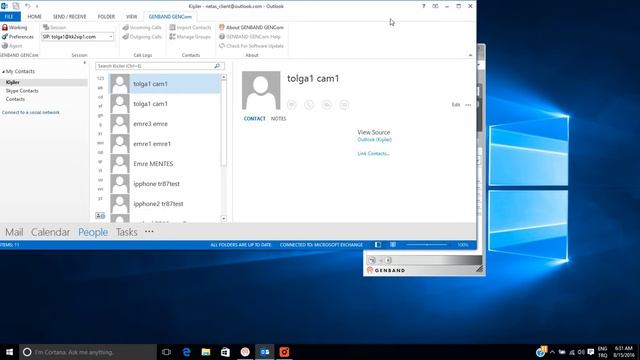
Task: Open File Explorer from taskbar
Action: [206, 352]
